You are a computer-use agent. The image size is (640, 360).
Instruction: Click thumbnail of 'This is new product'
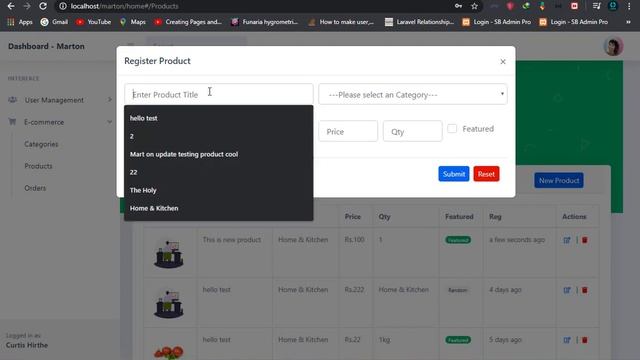[x=169, y=254]
